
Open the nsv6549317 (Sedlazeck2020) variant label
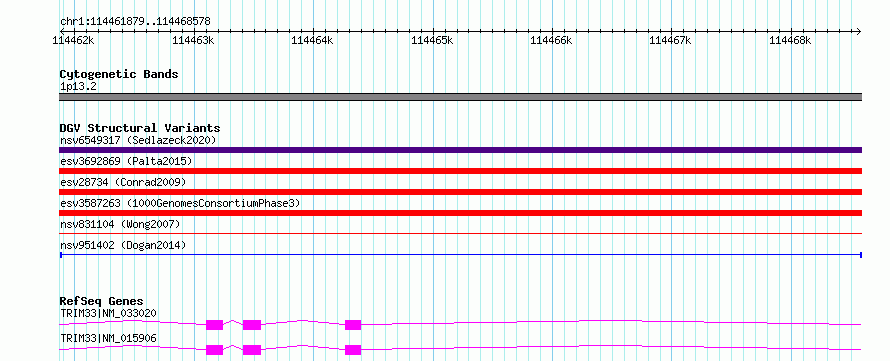(138, 140)
